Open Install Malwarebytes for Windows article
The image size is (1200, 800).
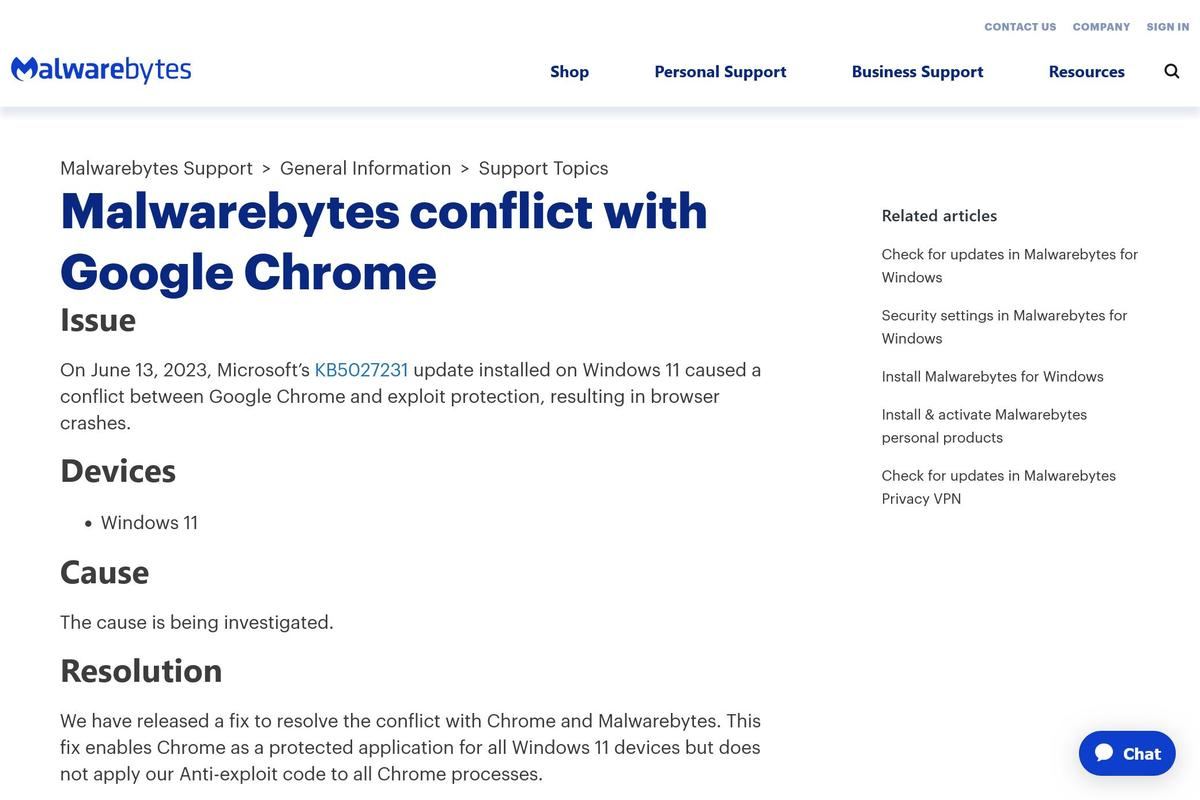pyautogui.click(x=993, y=377)
